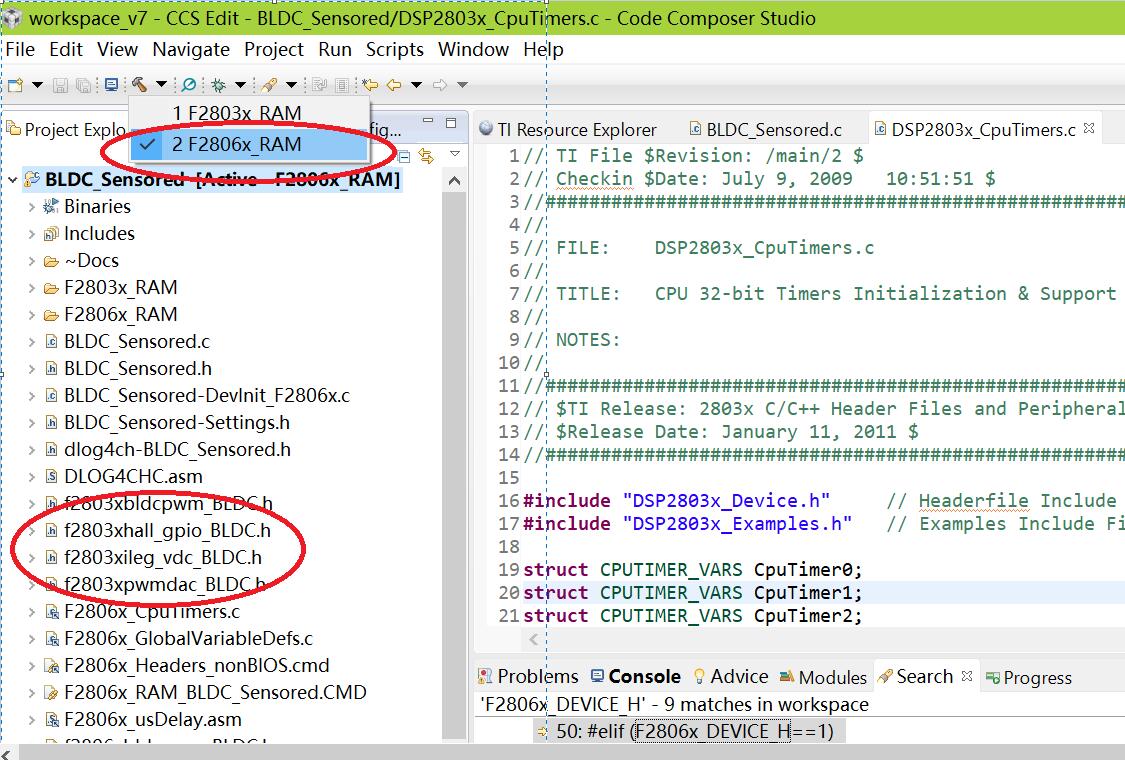Image resolution: width=1125 pixels, height=760 pixels.
Task: Click the F2806x_CpuTimers.c file icon
Action: tap(51, 612)
